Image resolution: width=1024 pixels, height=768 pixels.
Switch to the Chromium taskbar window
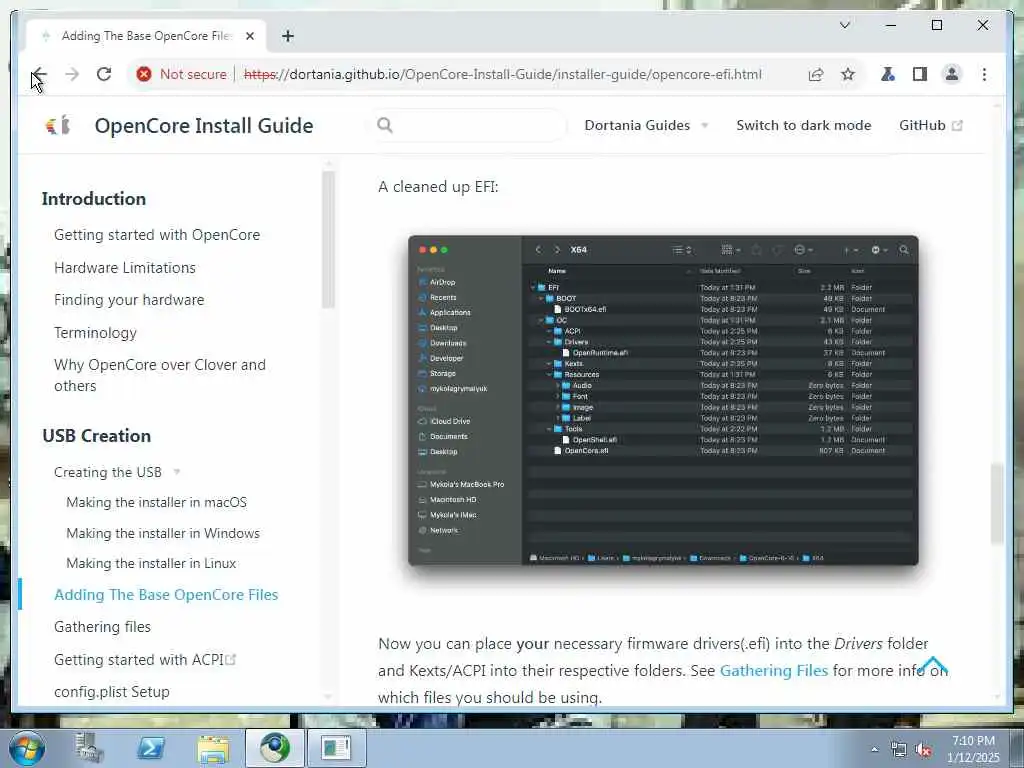tap(275, 748)
